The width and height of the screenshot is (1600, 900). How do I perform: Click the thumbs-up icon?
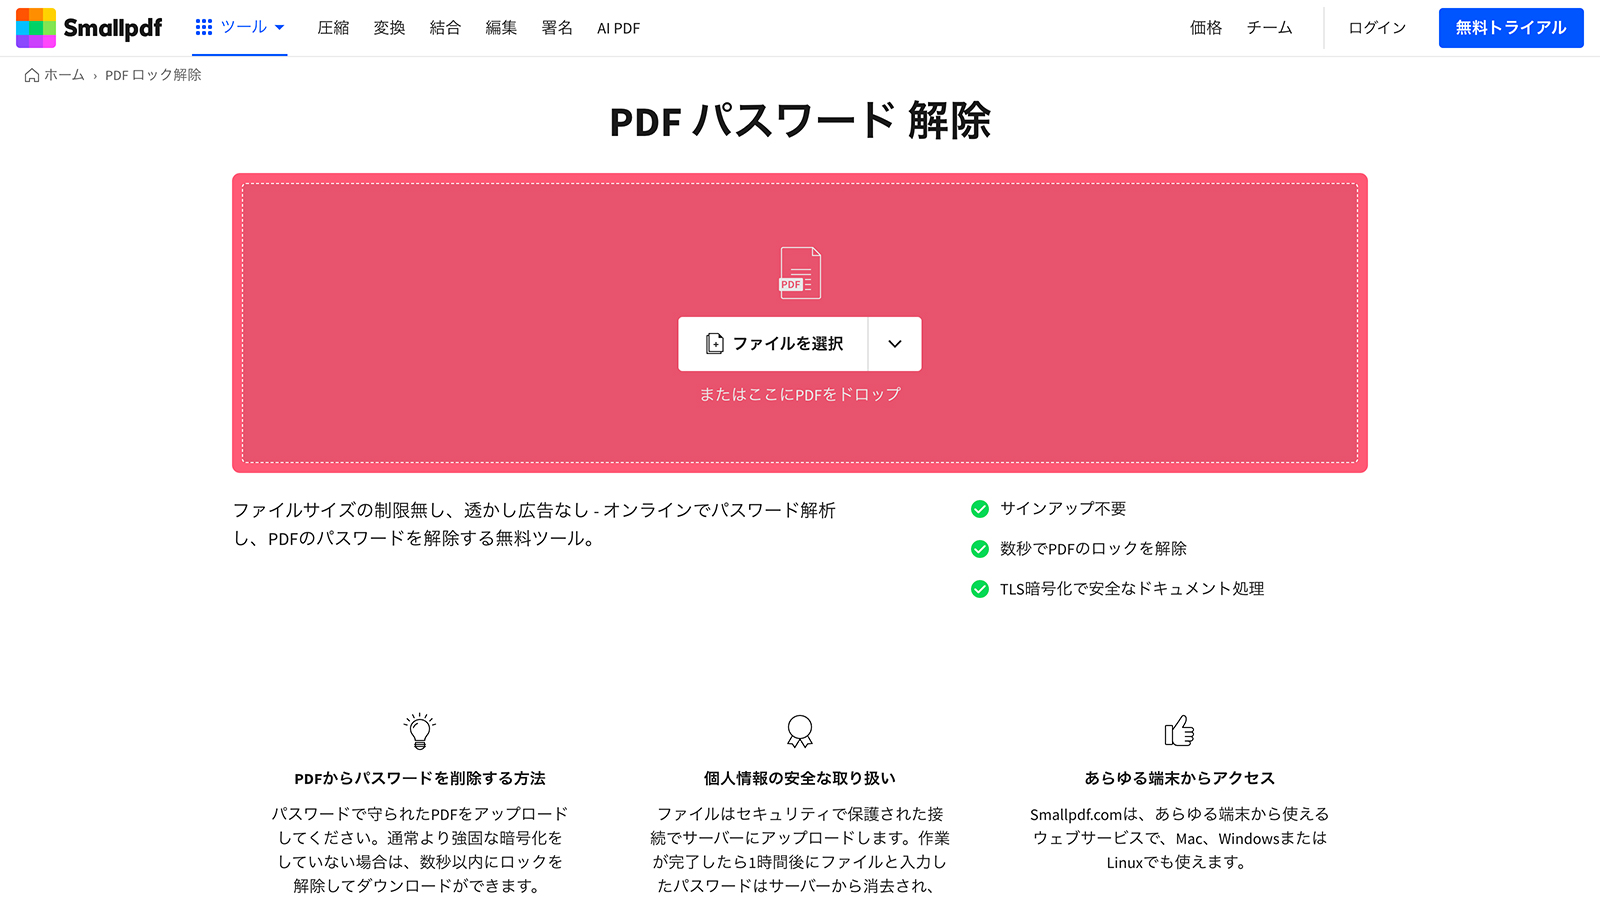tap(1180, 731)
